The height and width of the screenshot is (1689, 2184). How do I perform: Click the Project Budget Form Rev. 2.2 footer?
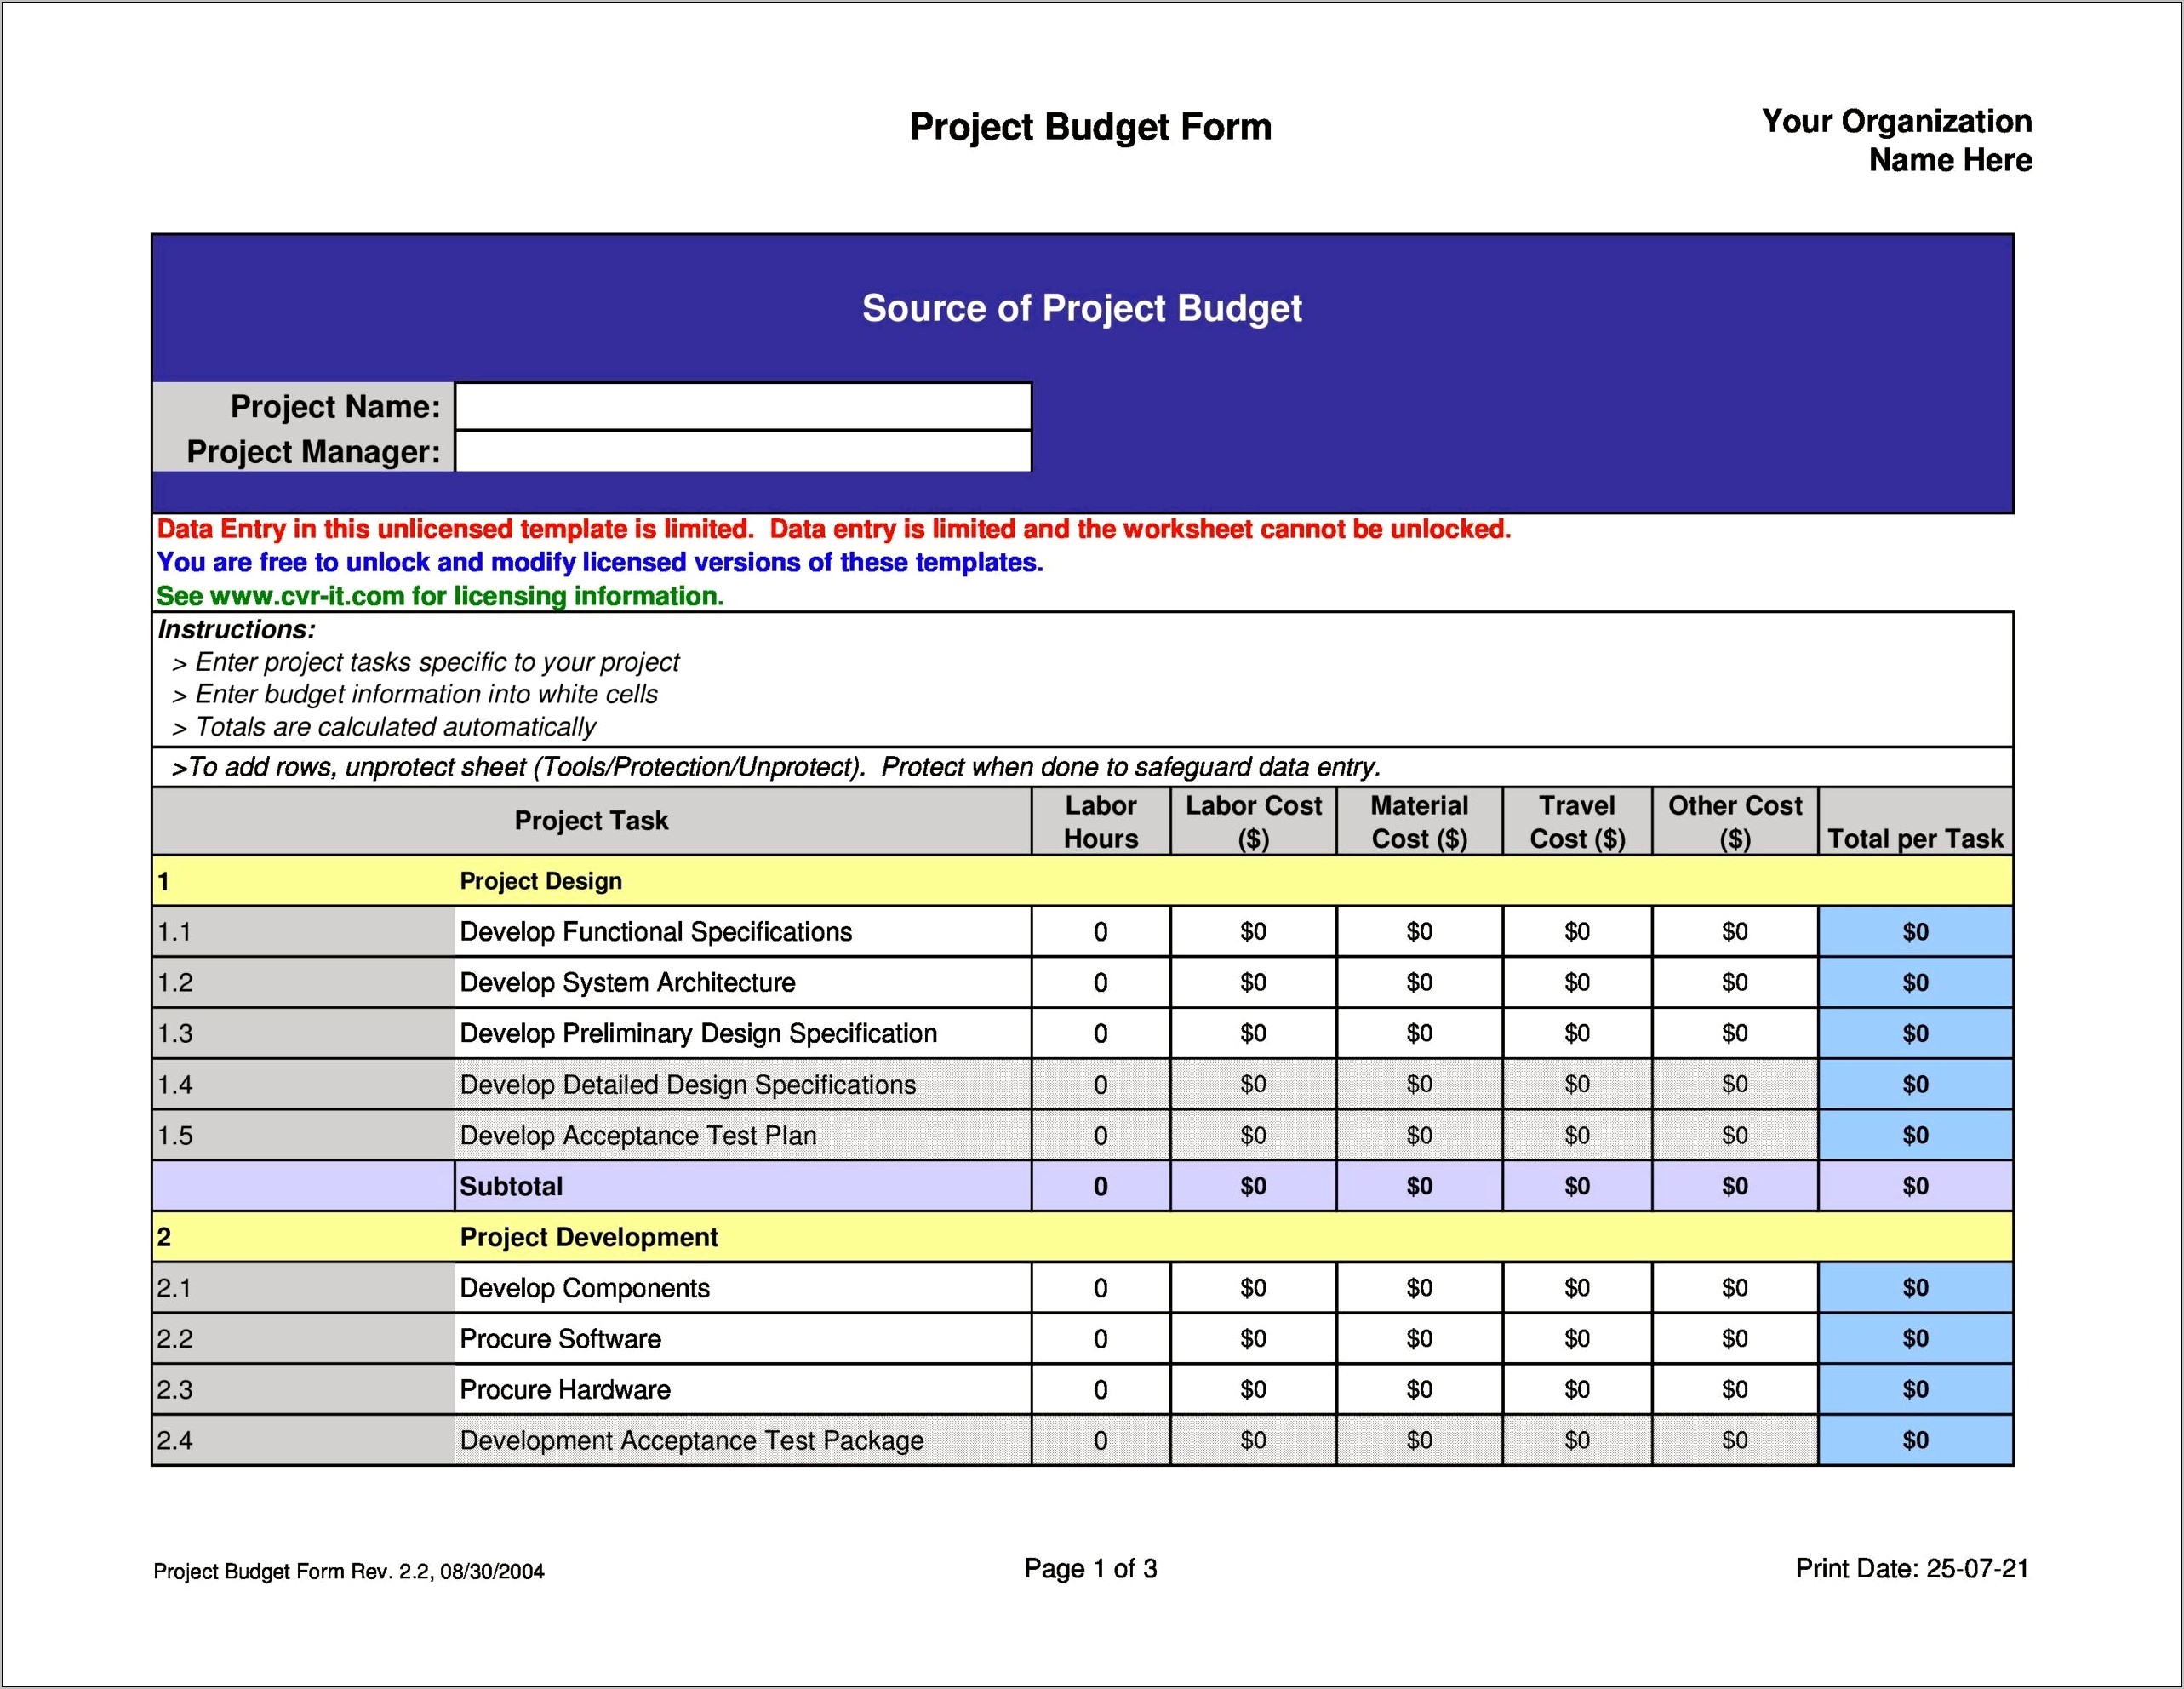(349, 1571)
